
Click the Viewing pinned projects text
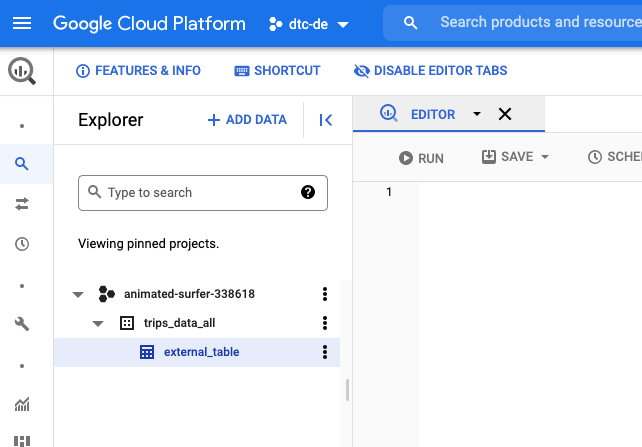pyautogui.click(x=149, y=244)
